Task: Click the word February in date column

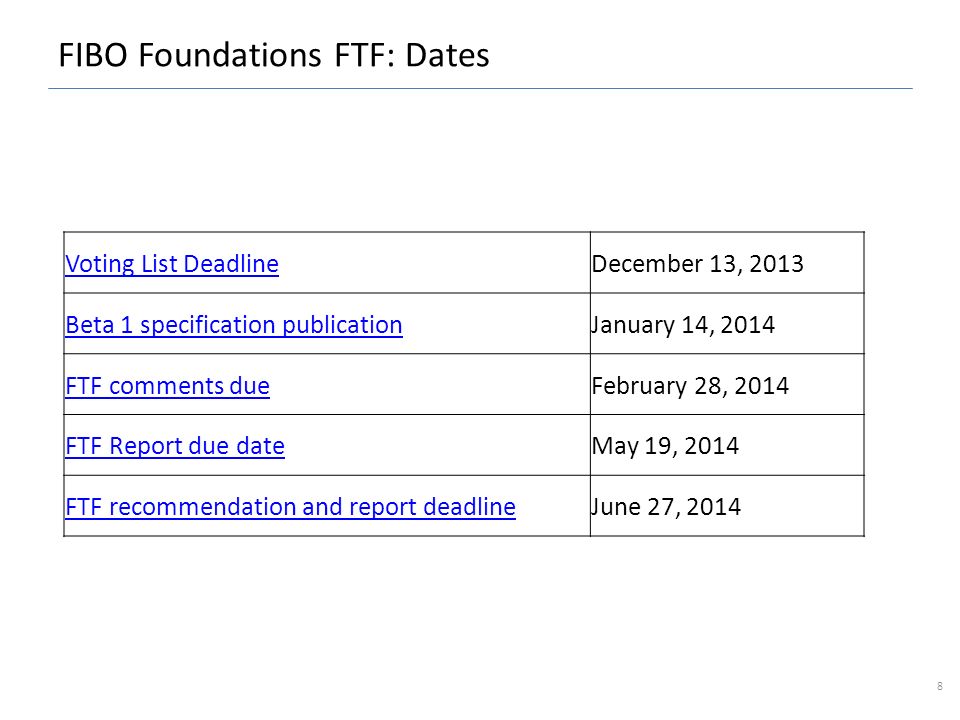Action: coord(639,386)
